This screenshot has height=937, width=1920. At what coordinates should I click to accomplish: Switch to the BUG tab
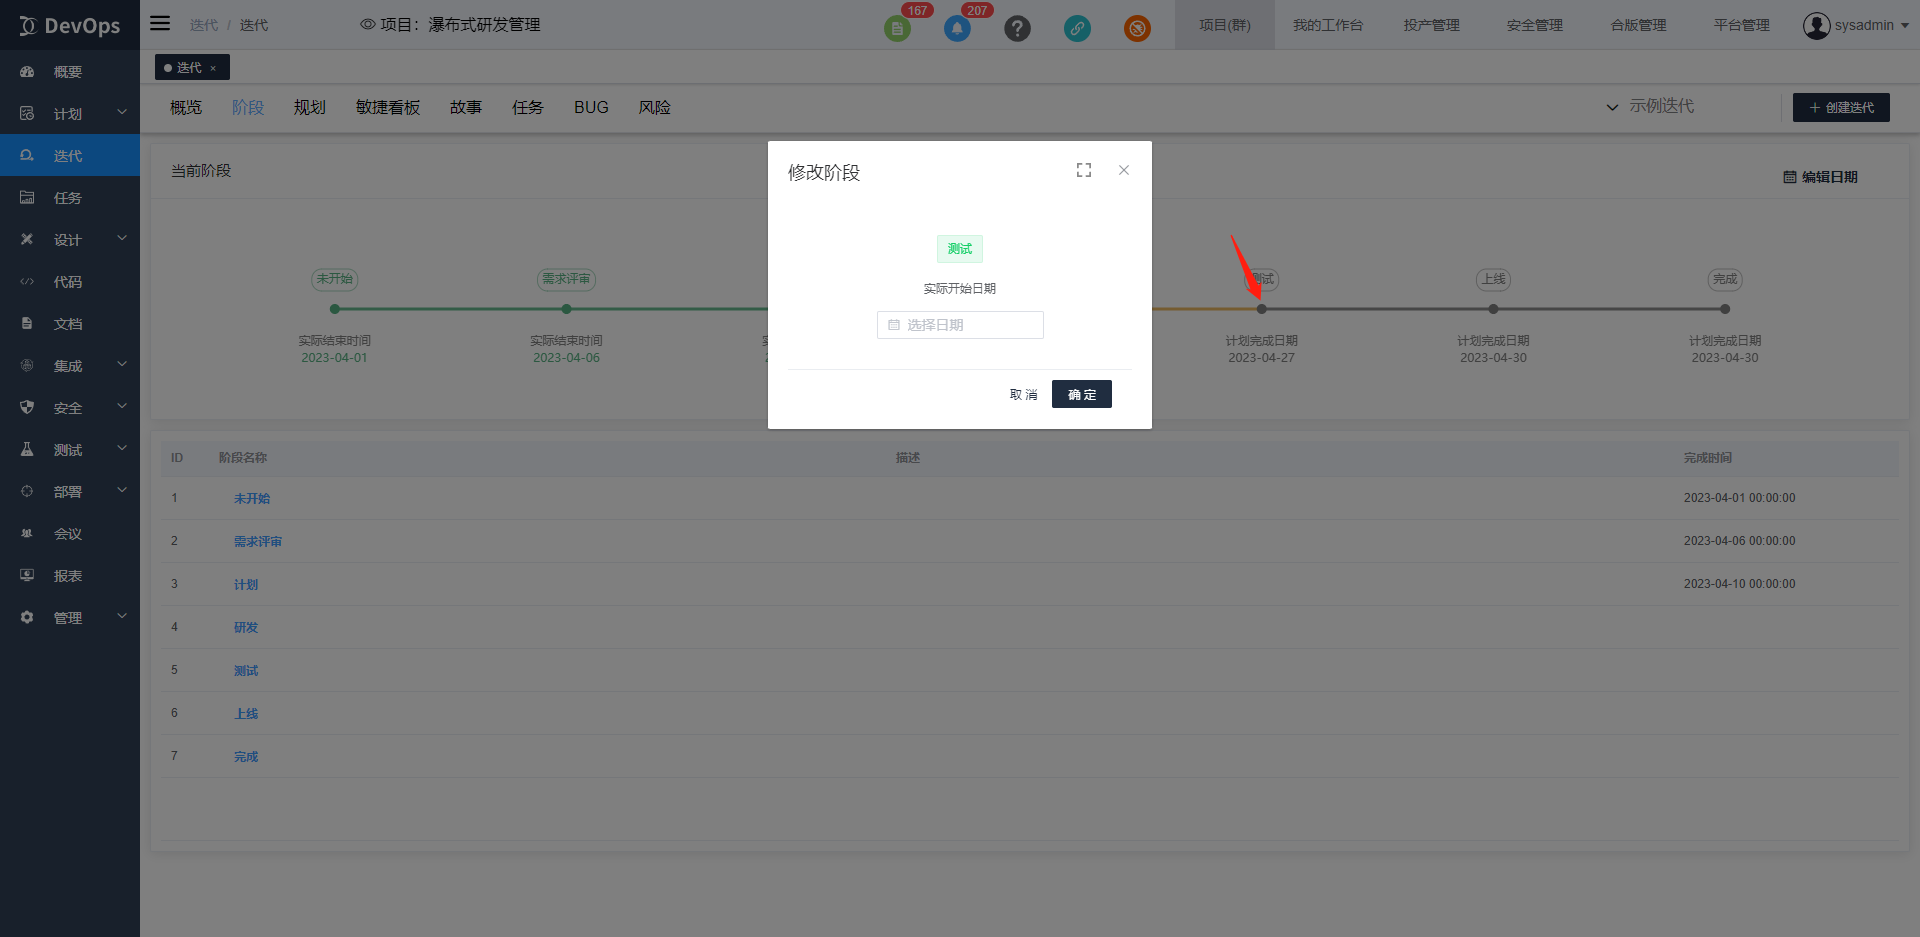[x=591, y=108]
